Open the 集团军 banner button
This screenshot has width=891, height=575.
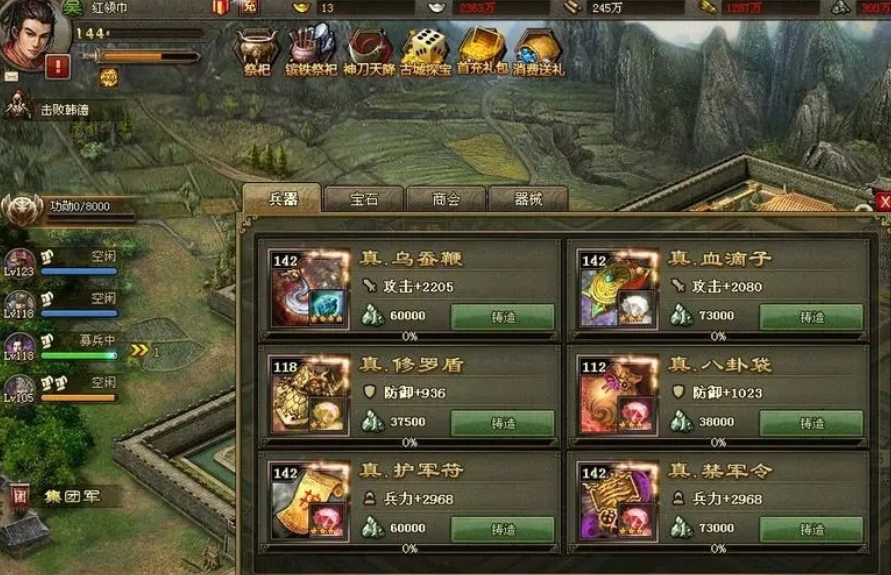(63, 497)
